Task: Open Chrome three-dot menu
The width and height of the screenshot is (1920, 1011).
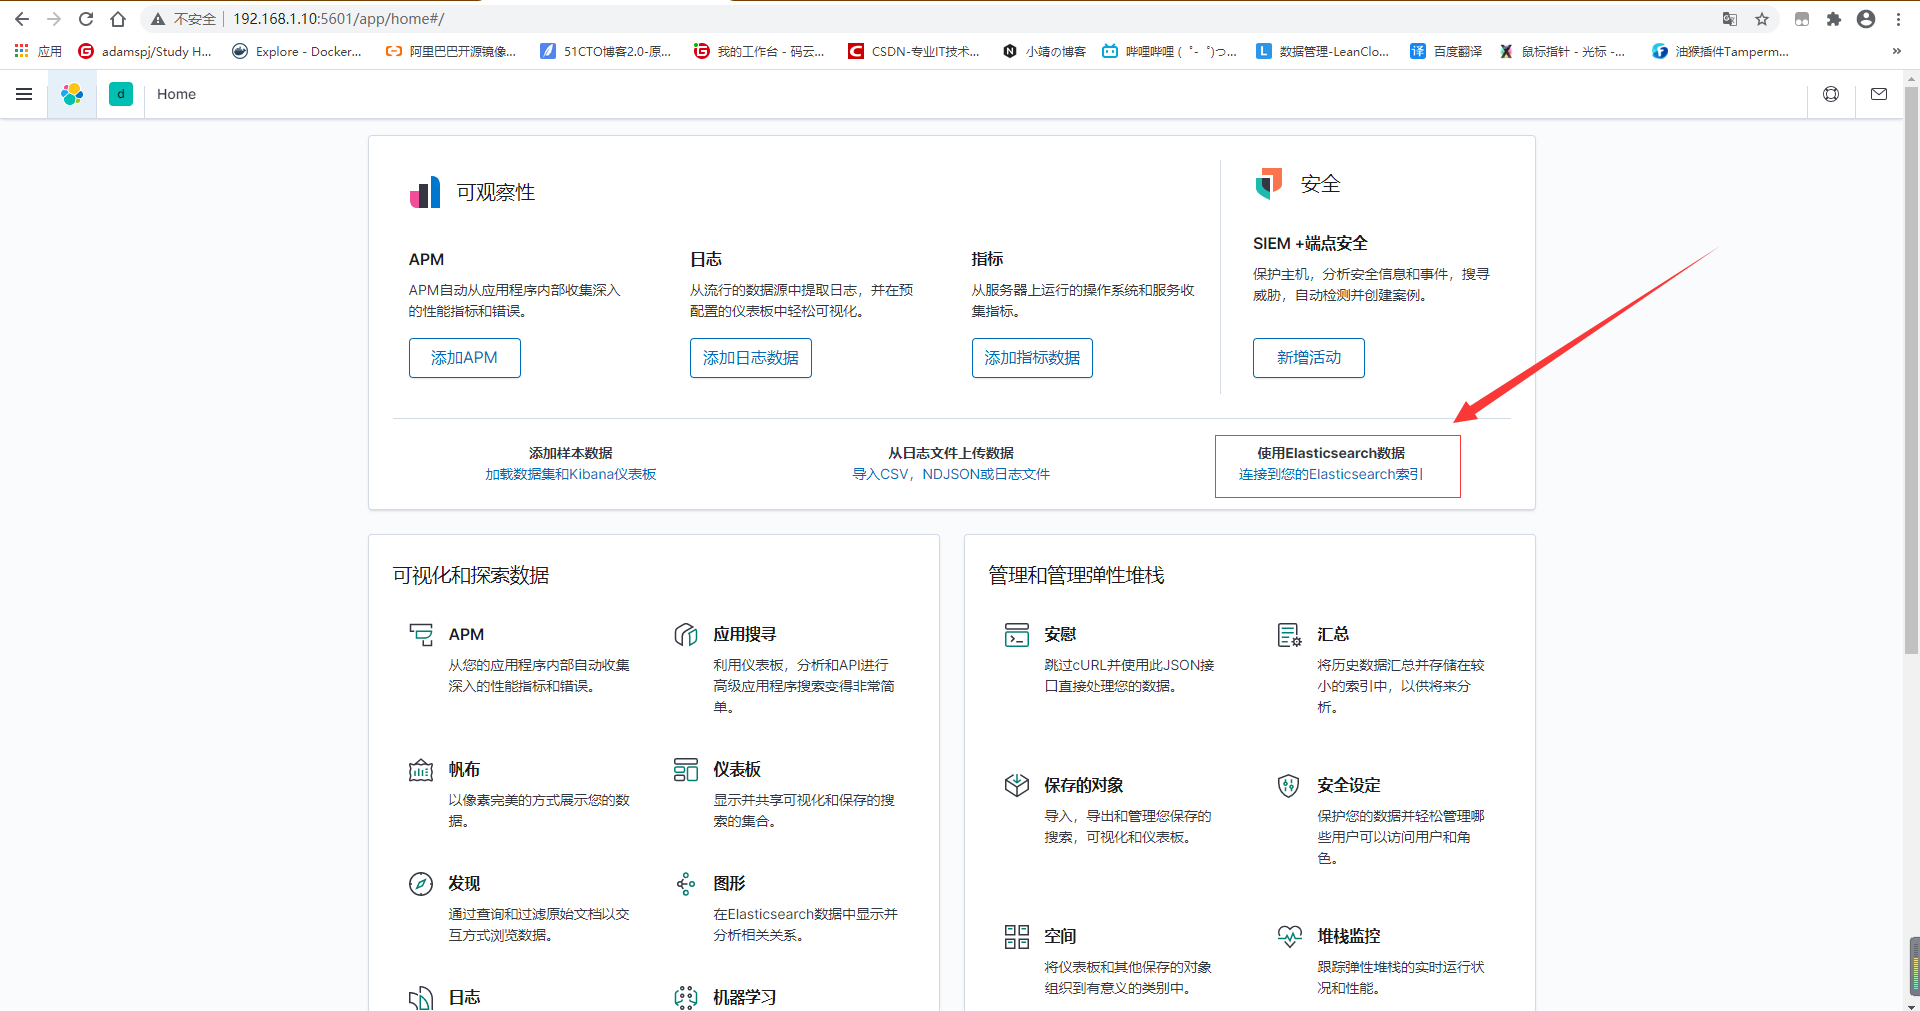Action: pyautogui.click(x=1898, y=19)
